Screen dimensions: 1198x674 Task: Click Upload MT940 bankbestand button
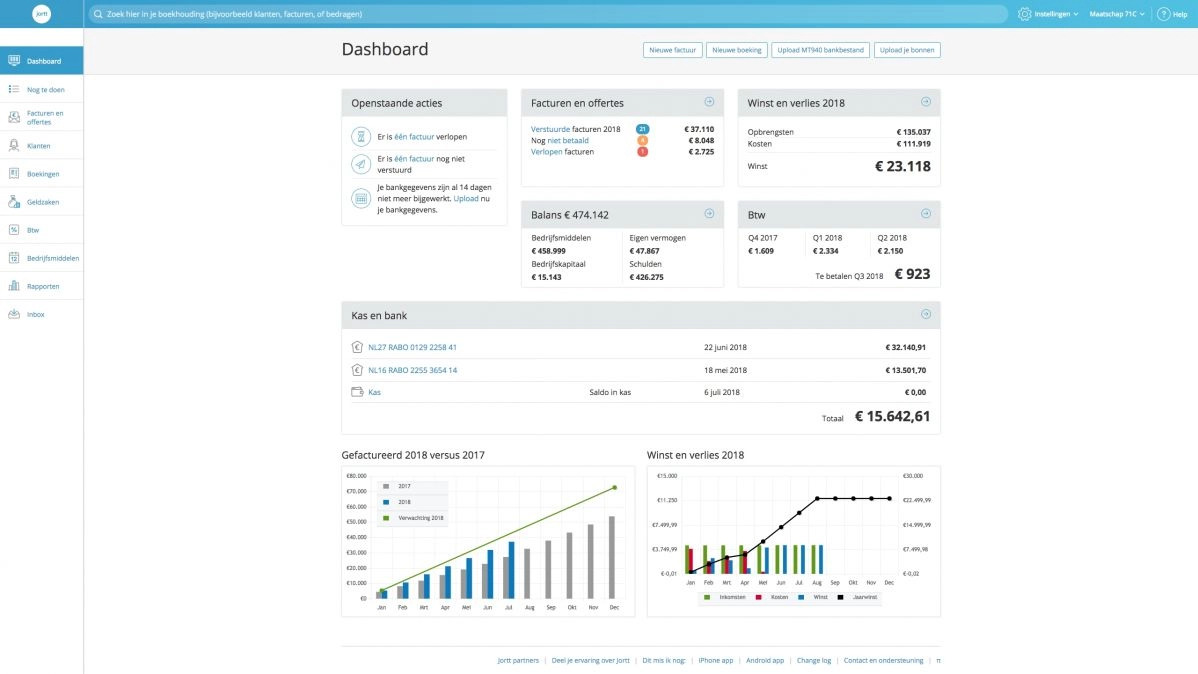click(x=821, y=50)
